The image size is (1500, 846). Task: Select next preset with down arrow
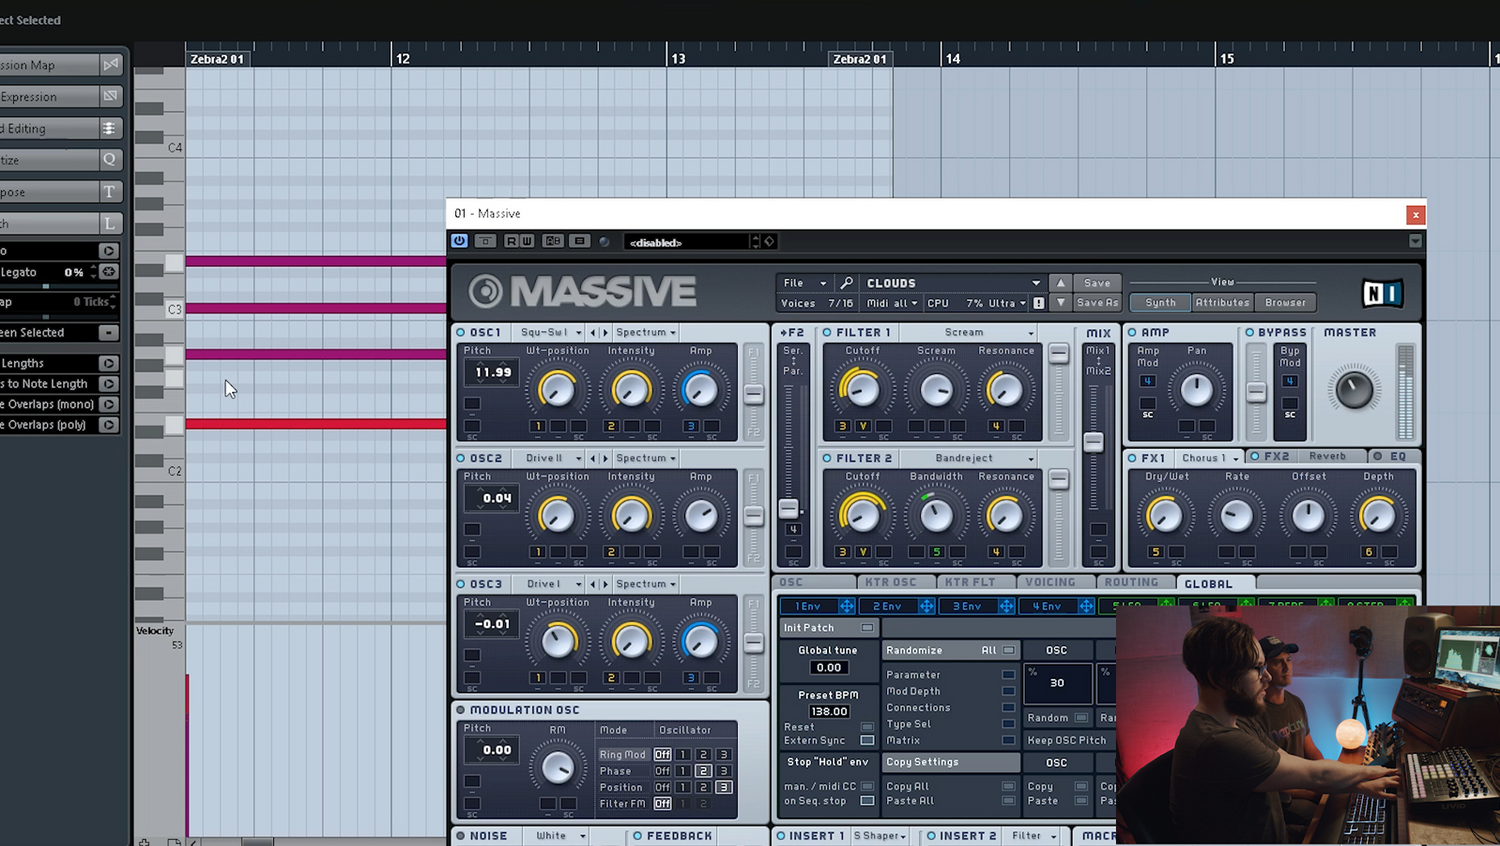coord(1061,303)
